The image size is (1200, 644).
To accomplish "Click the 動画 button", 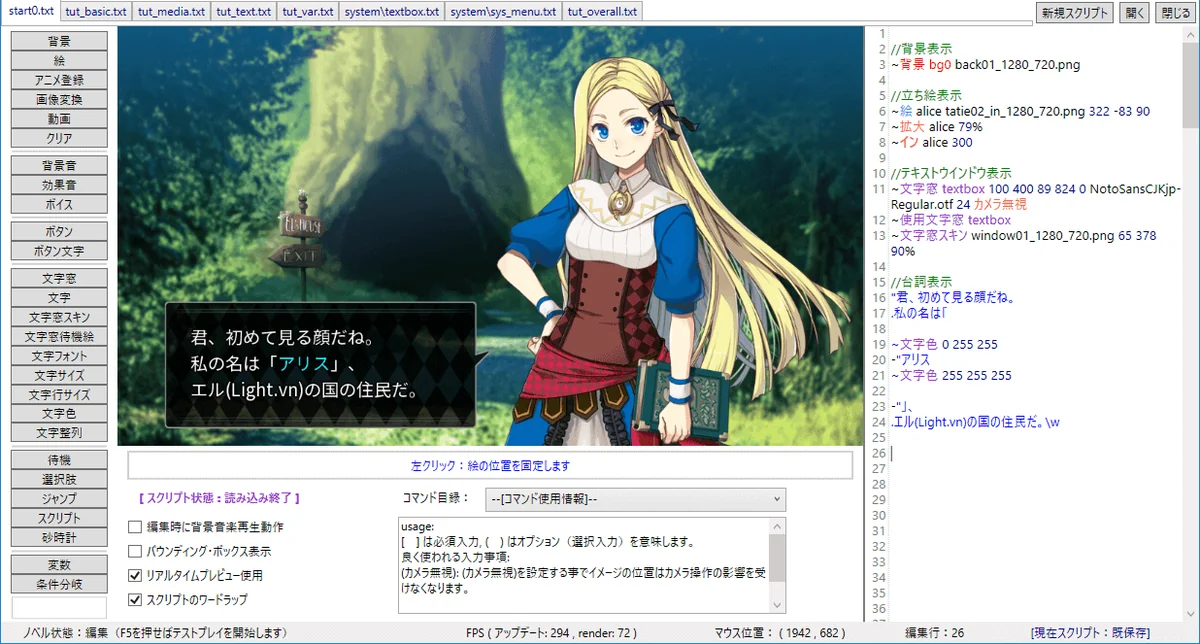I will pos(59,119).
